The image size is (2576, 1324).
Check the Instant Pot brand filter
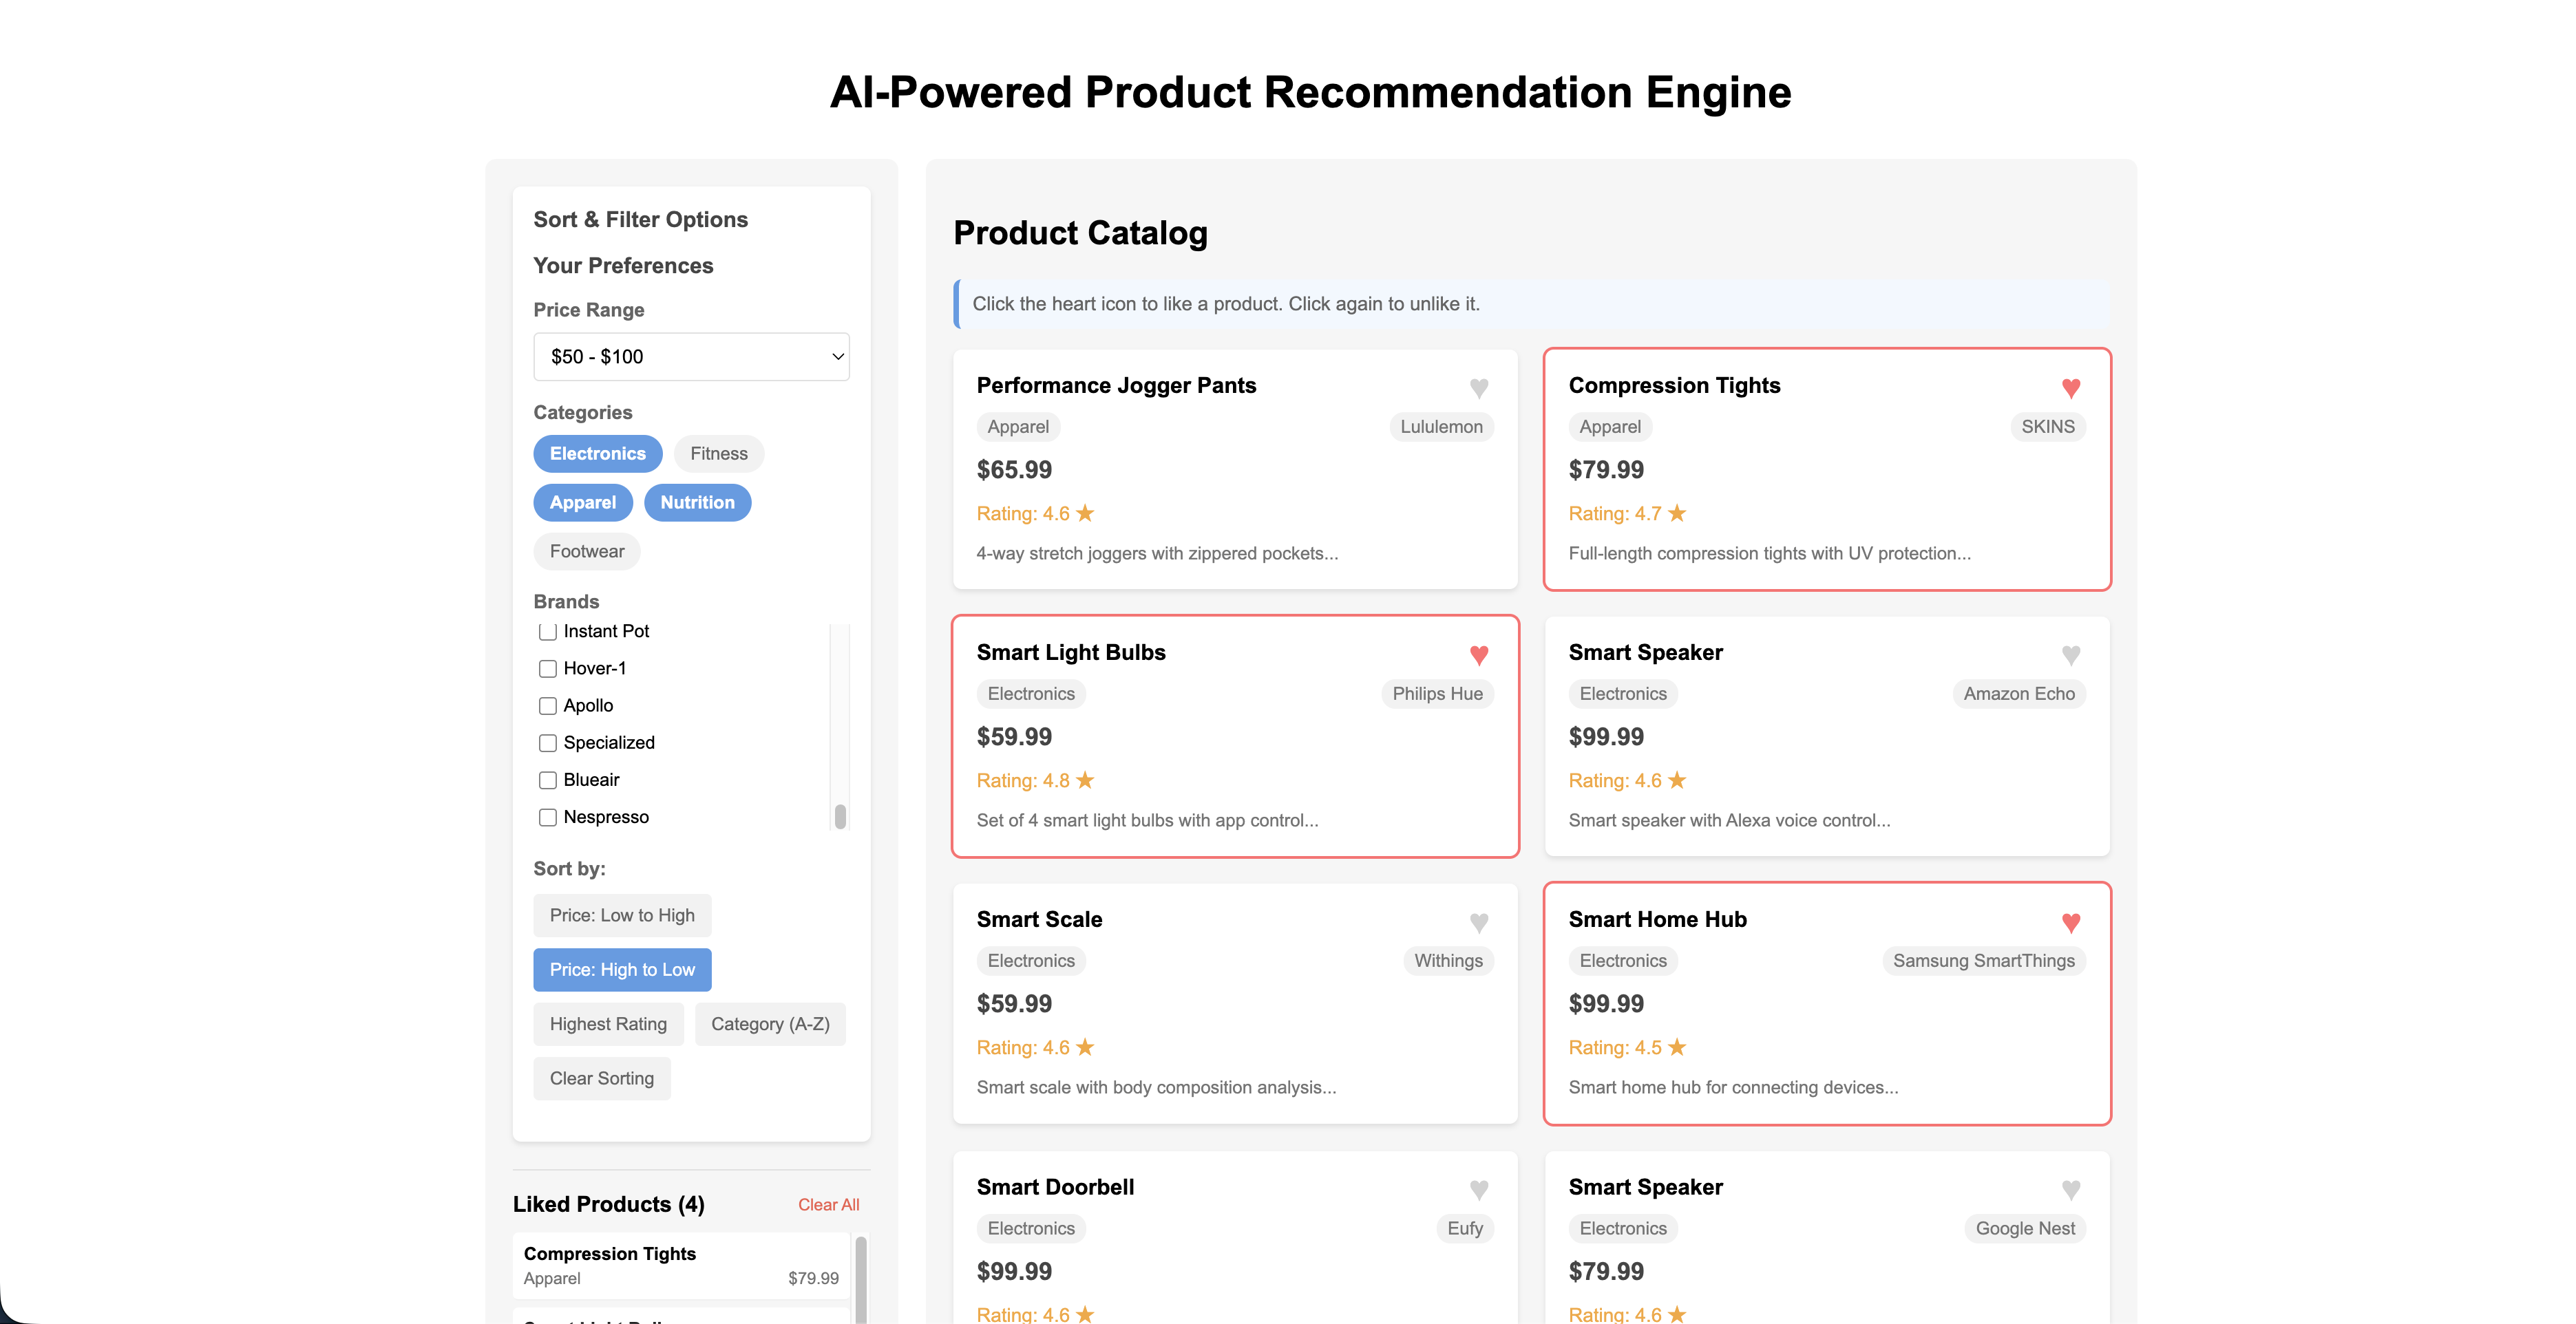point(548,631)
